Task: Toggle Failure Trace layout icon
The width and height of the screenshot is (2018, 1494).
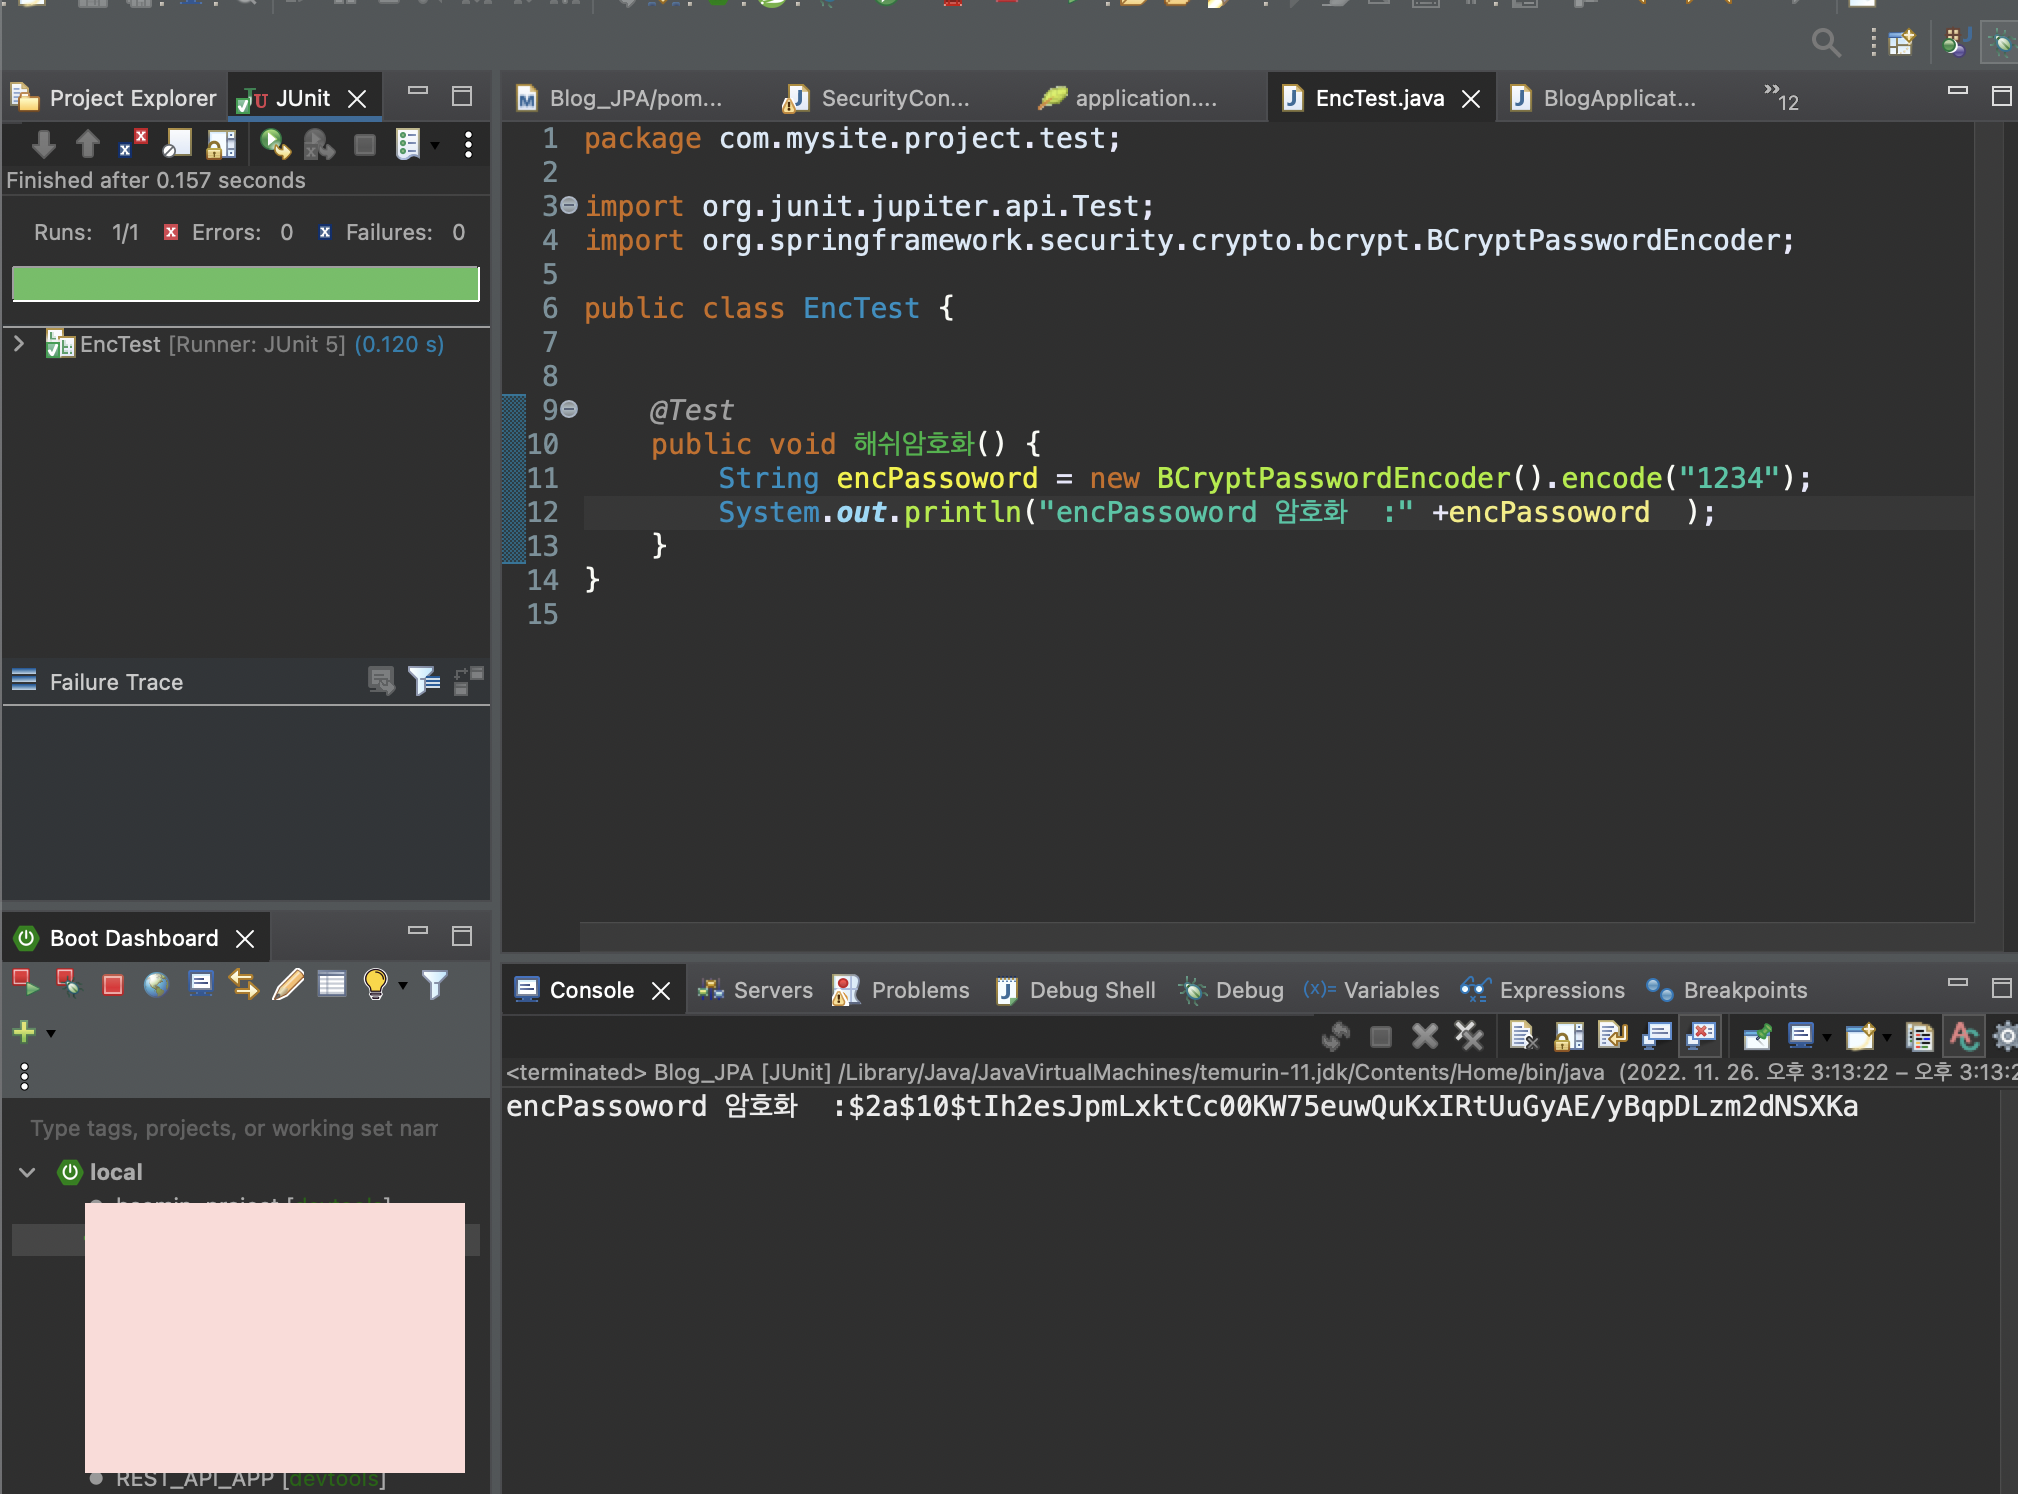Action: click(x=468, y=681)
